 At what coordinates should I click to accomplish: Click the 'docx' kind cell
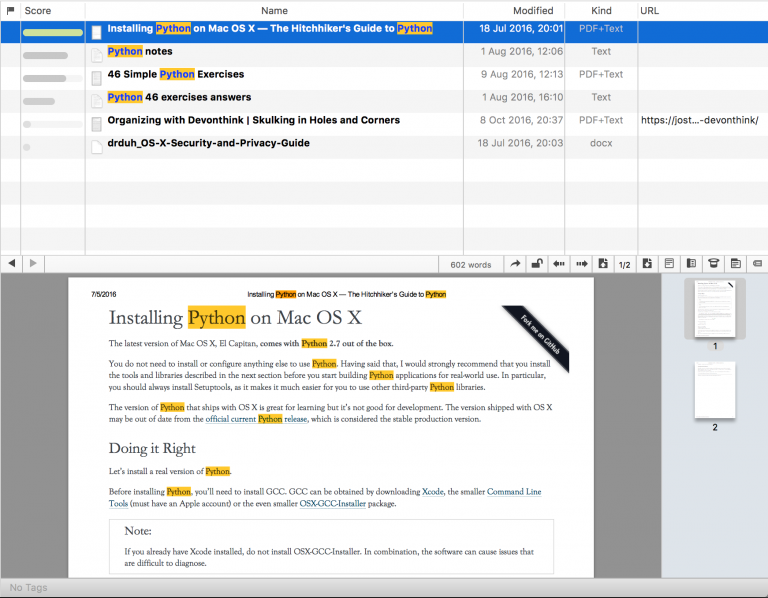tap(601, 143)
